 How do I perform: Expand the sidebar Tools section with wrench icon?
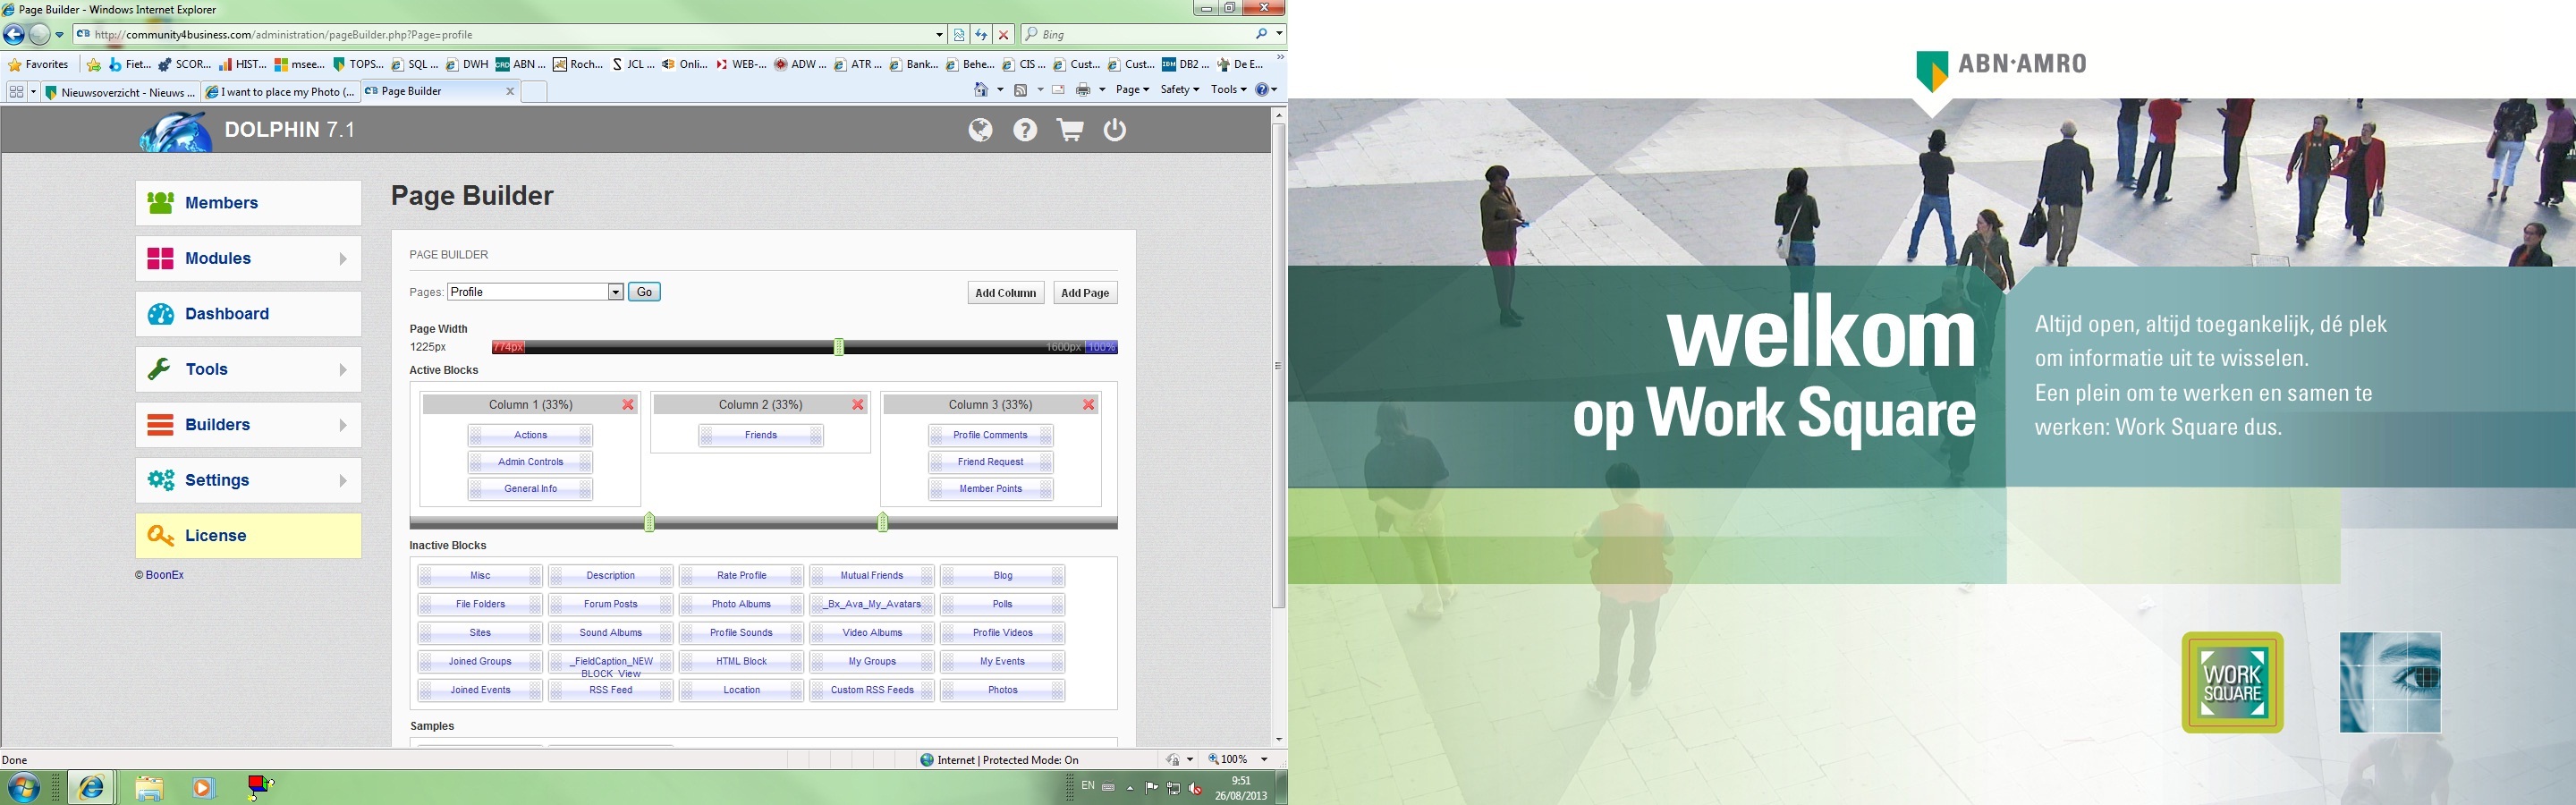tap(248, 370)
